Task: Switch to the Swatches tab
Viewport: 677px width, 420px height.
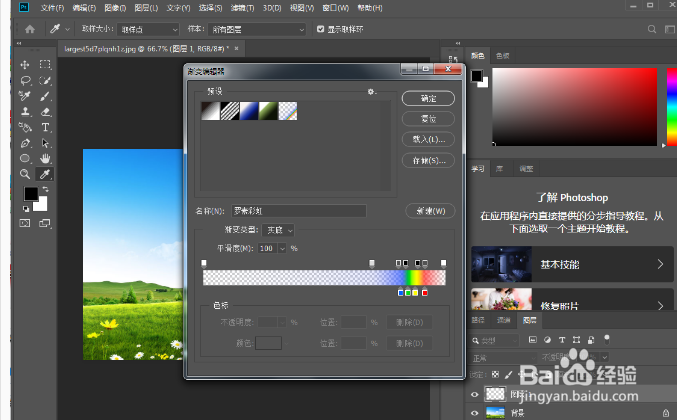Action: click(x=503, y=56)
